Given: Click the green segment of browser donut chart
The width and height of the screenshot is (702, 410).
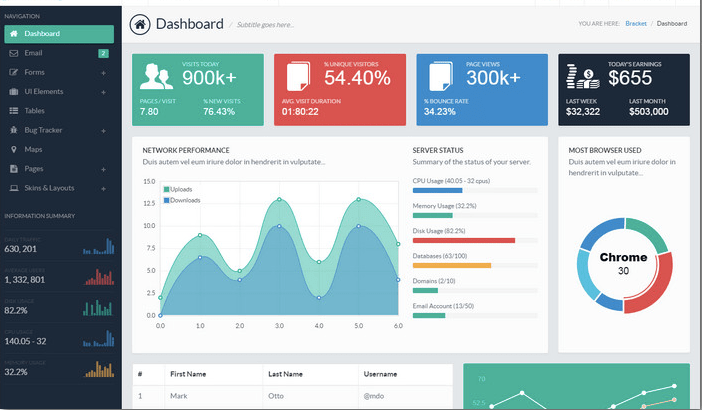Looking at the screenshot, I should [x=649, y=232].
